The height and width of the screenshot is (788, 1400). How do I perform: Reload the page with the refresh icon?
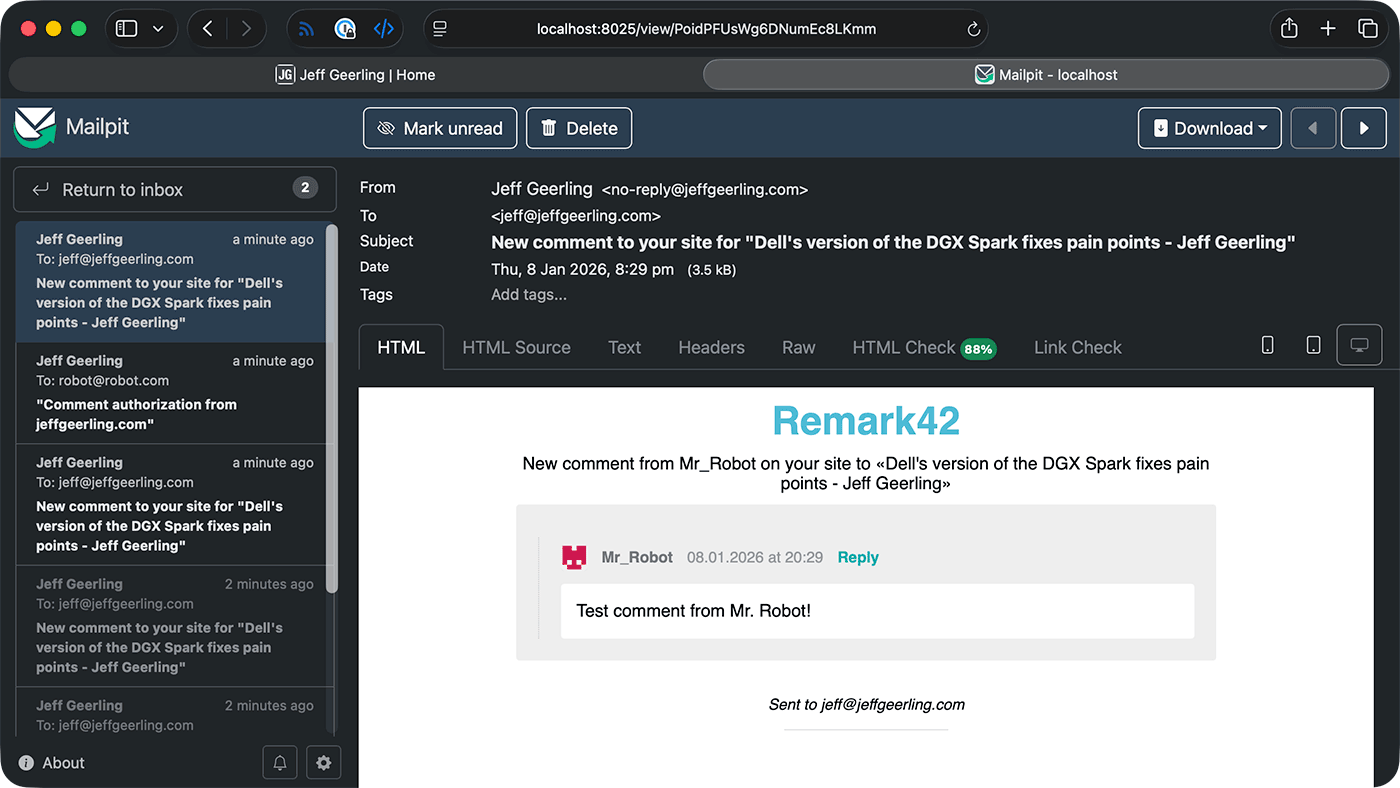[973, 29]
